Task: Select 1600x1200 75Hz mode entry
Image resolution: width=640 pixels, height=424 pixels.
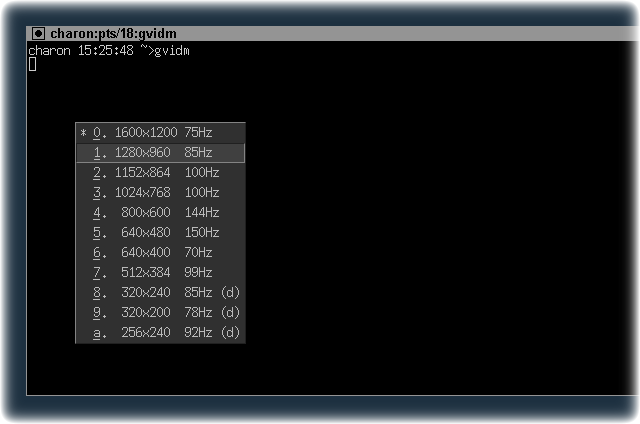Action: (x=160, y=133)
